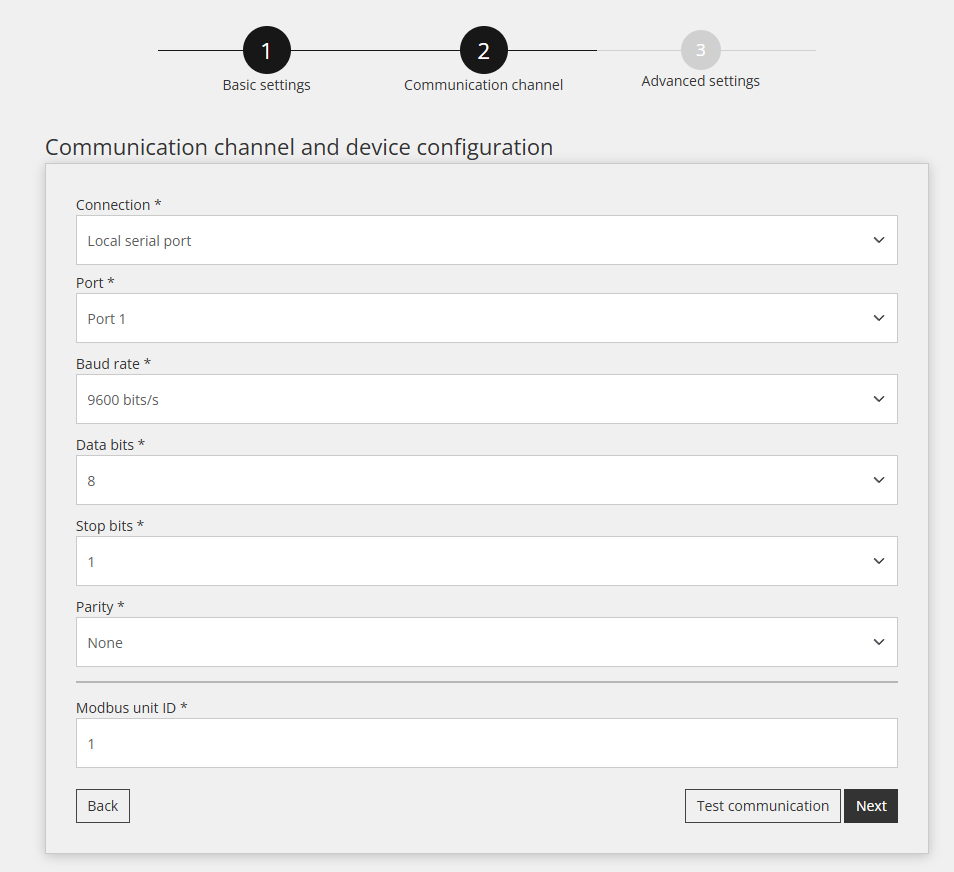This screenshot has height=872, width=954.
Task: Click the Test communication button
Action: coord(762,806)
